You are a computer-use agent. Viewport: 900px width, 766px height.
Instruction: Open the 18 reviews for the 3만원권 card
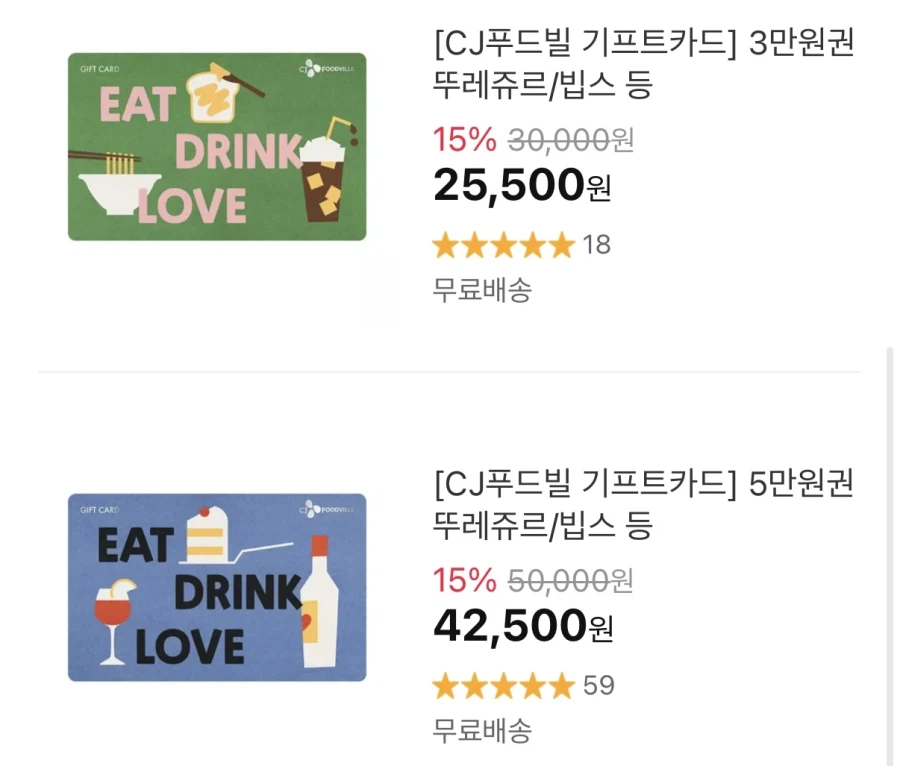[x=595, y=244]
